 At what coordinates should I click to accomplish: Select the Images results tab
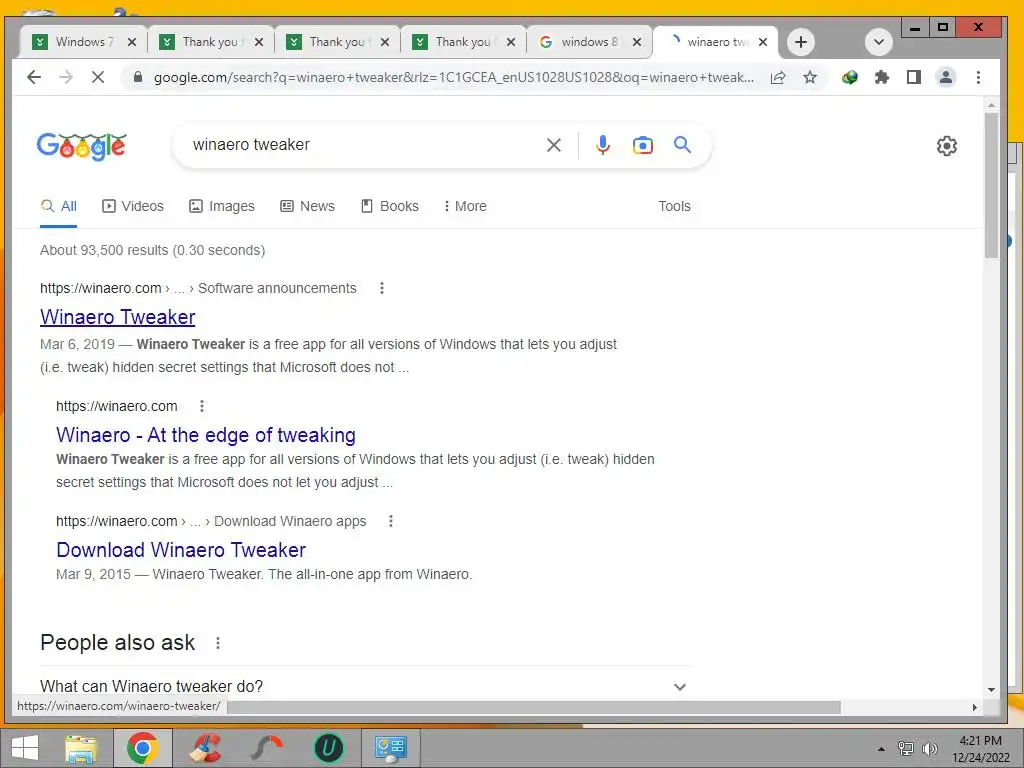tap(222, 206)
